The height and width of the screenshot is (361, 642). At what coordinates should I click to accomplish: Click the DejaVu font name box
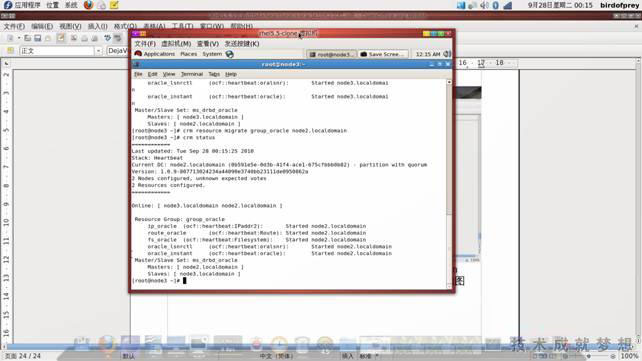click(118, 51)
